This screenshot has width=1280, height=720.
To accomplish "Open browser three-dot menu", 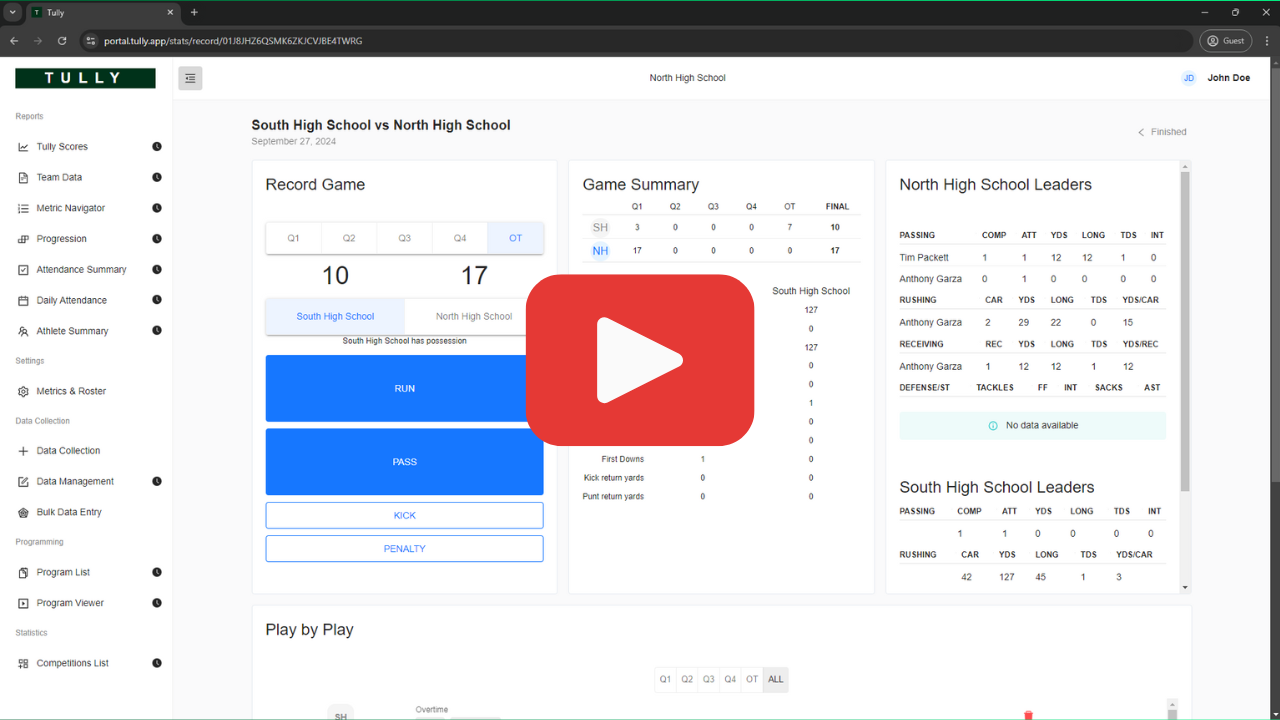I will coord(1266,41).
